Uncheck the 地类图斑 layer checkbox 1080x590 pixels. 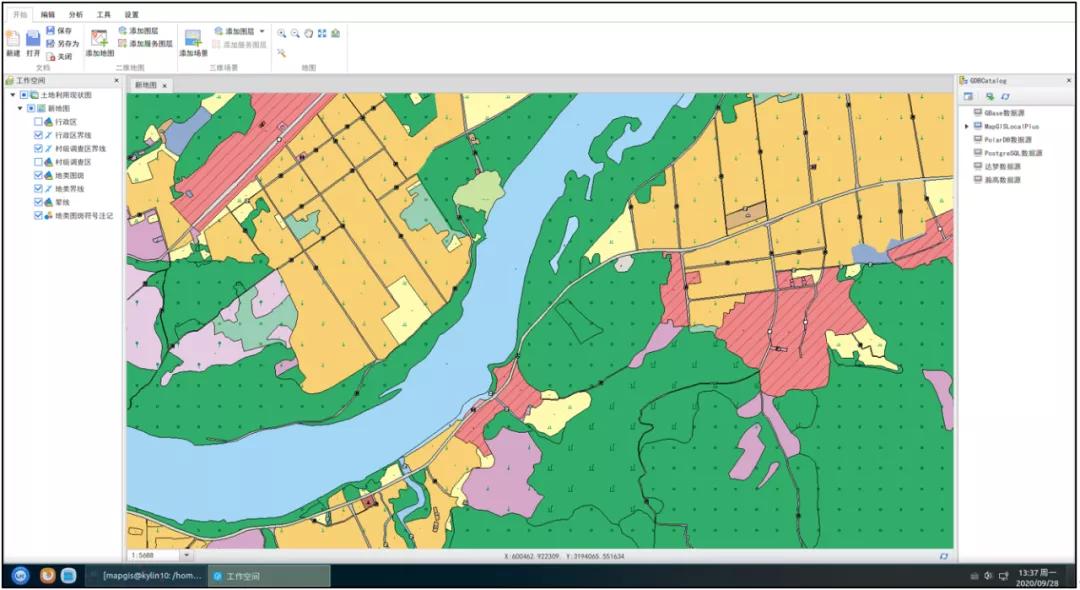point(38,175)
